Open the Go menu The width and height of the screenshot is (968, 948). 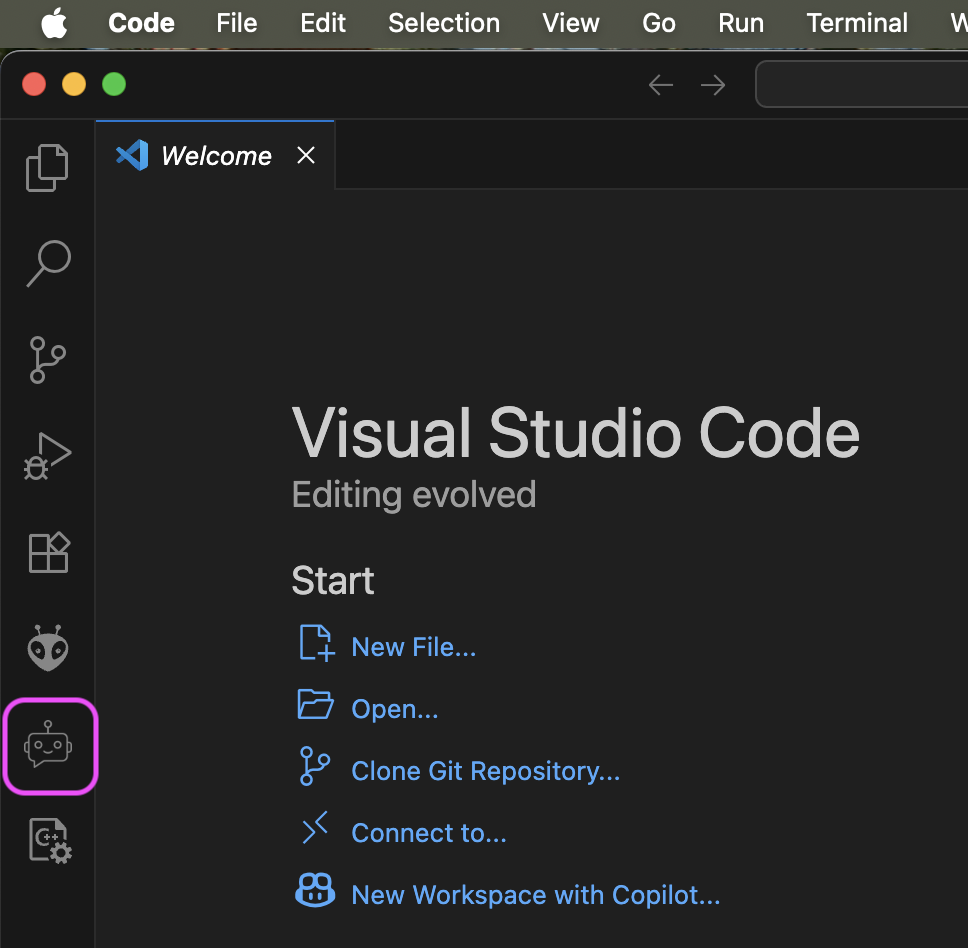pyautogui.click(x=659, y=23)
